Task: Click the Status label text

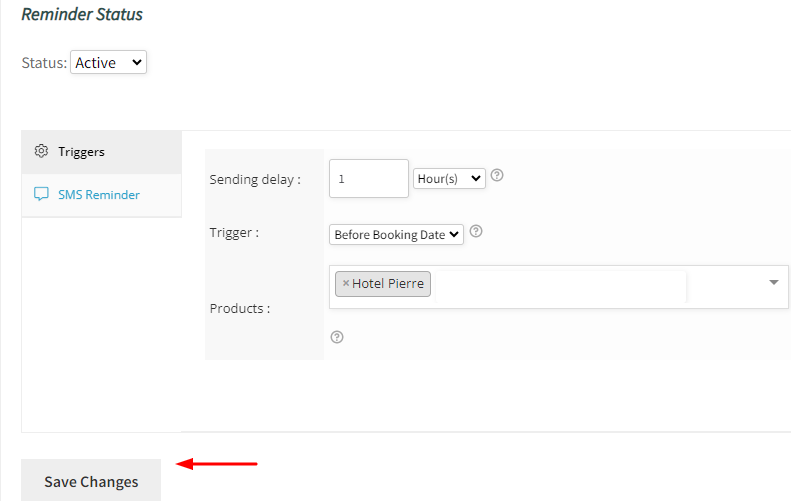Action: click(x=44, y=63)
